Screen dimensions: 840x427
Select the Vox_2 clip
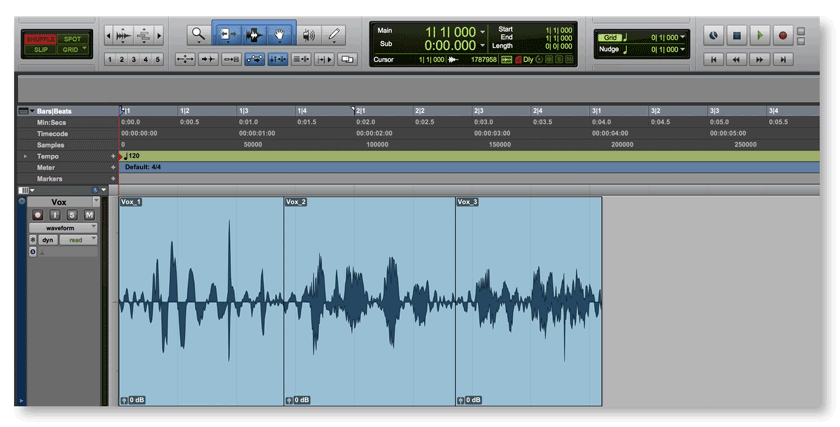[x=370, y=301]
